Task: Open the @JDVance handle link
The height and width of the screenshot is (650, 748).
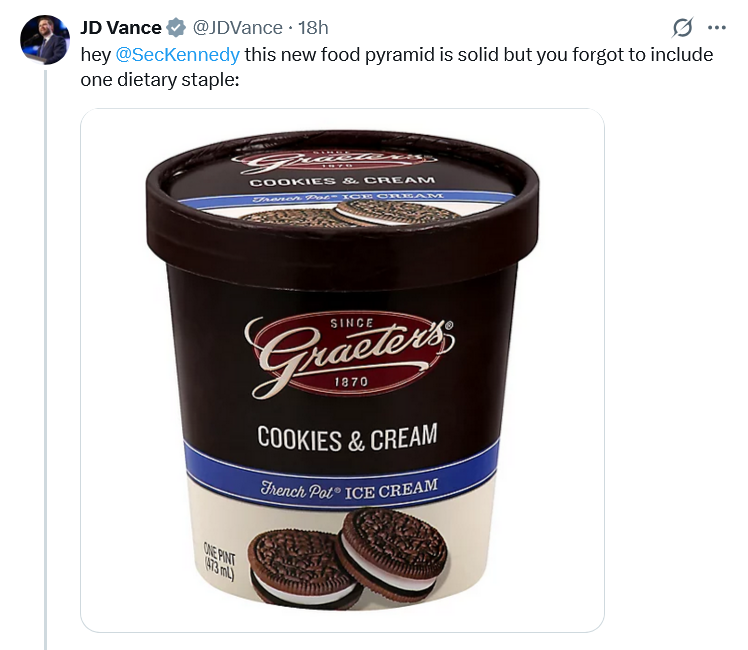Action: (238, 28)
